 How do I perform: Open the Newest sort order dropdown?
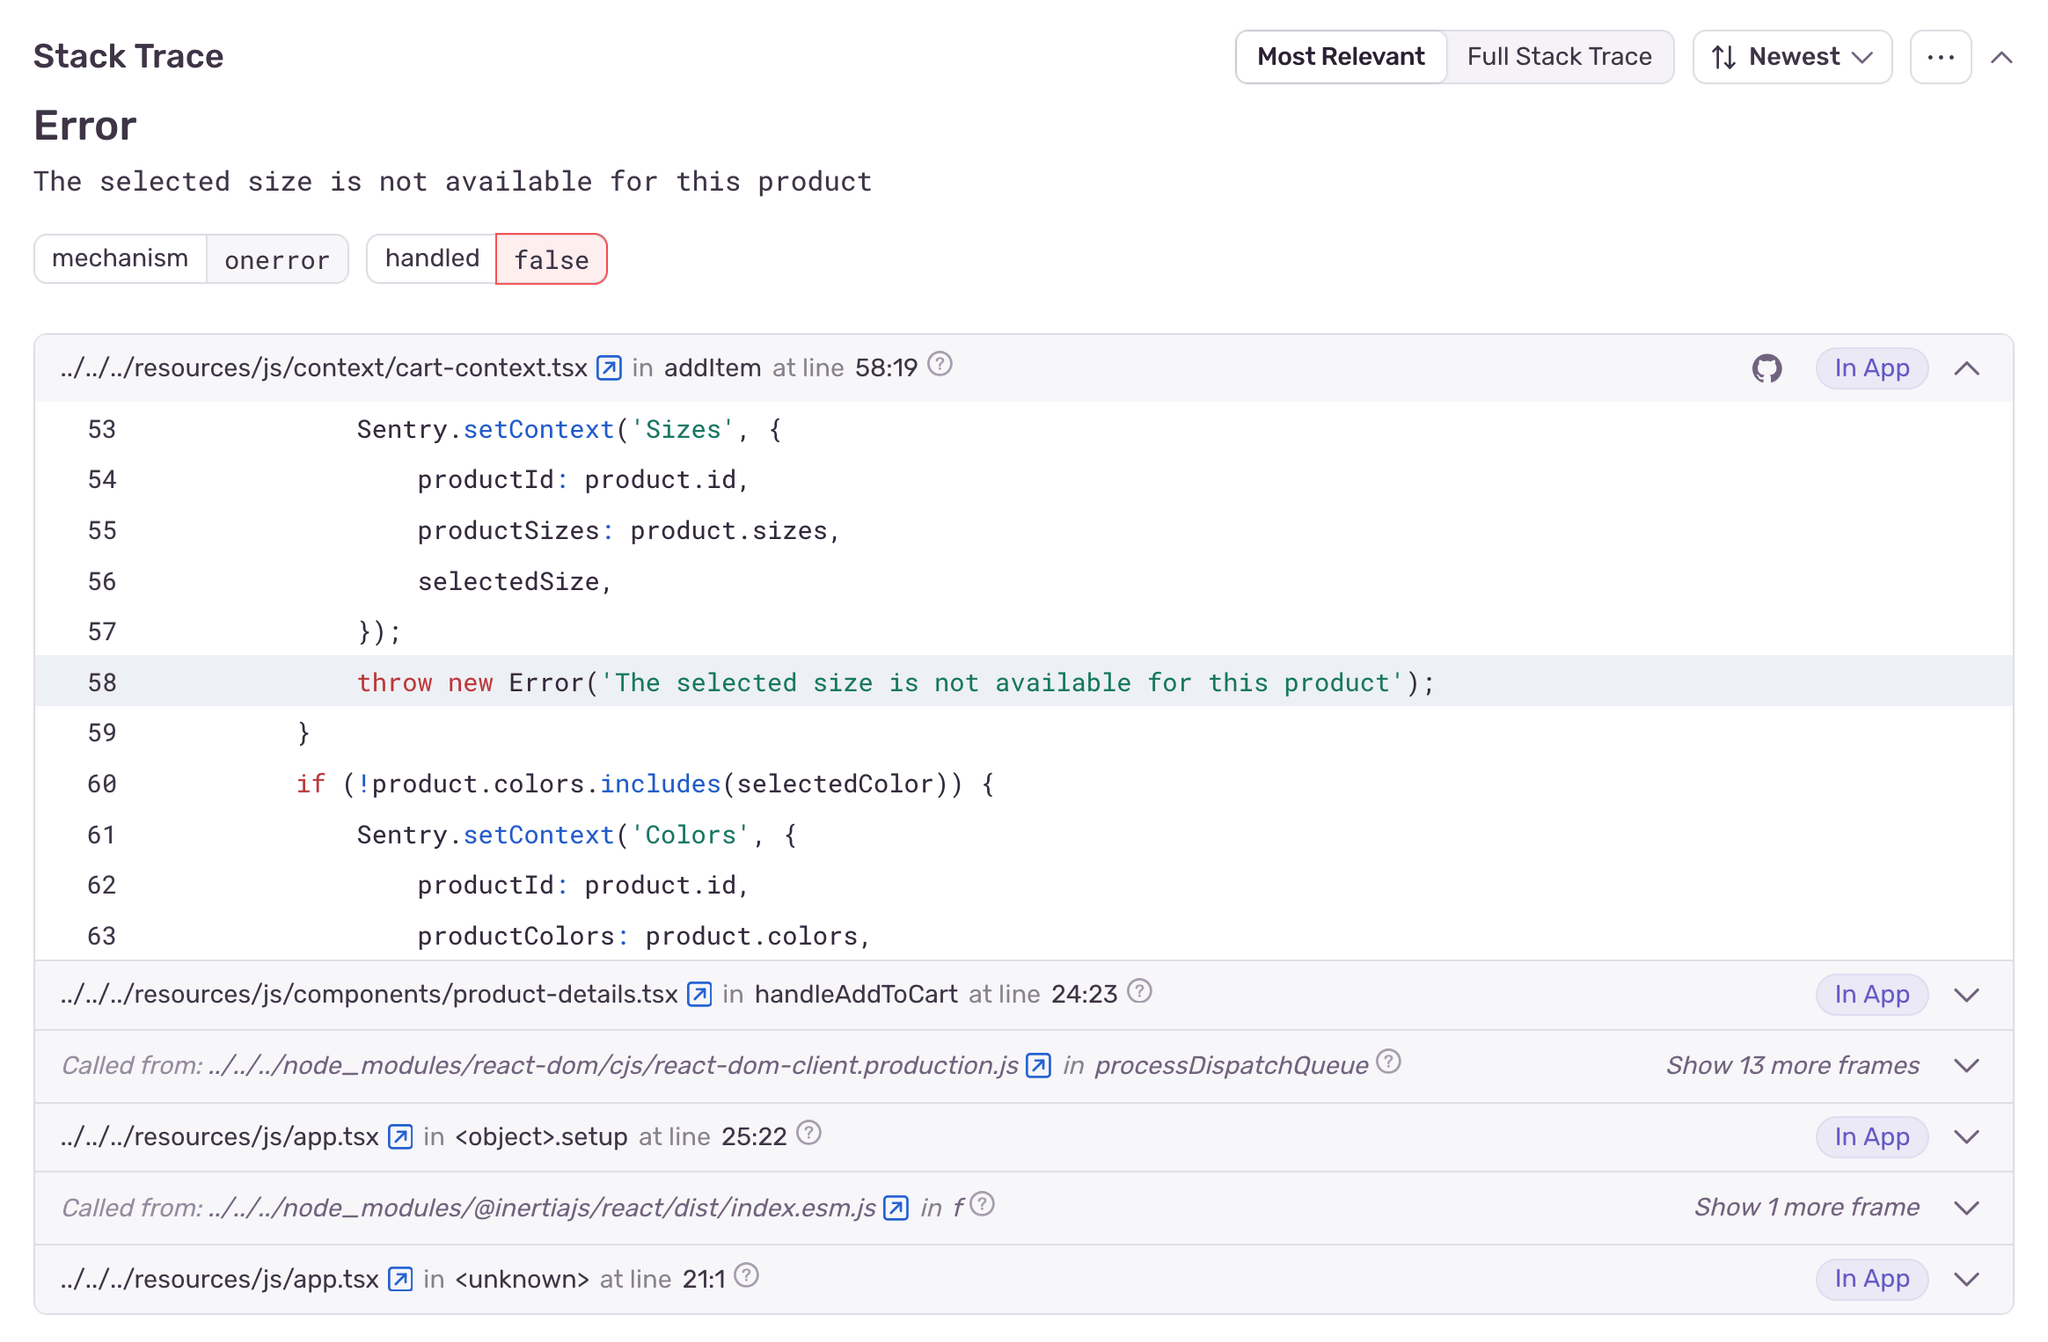(1792, 57)
